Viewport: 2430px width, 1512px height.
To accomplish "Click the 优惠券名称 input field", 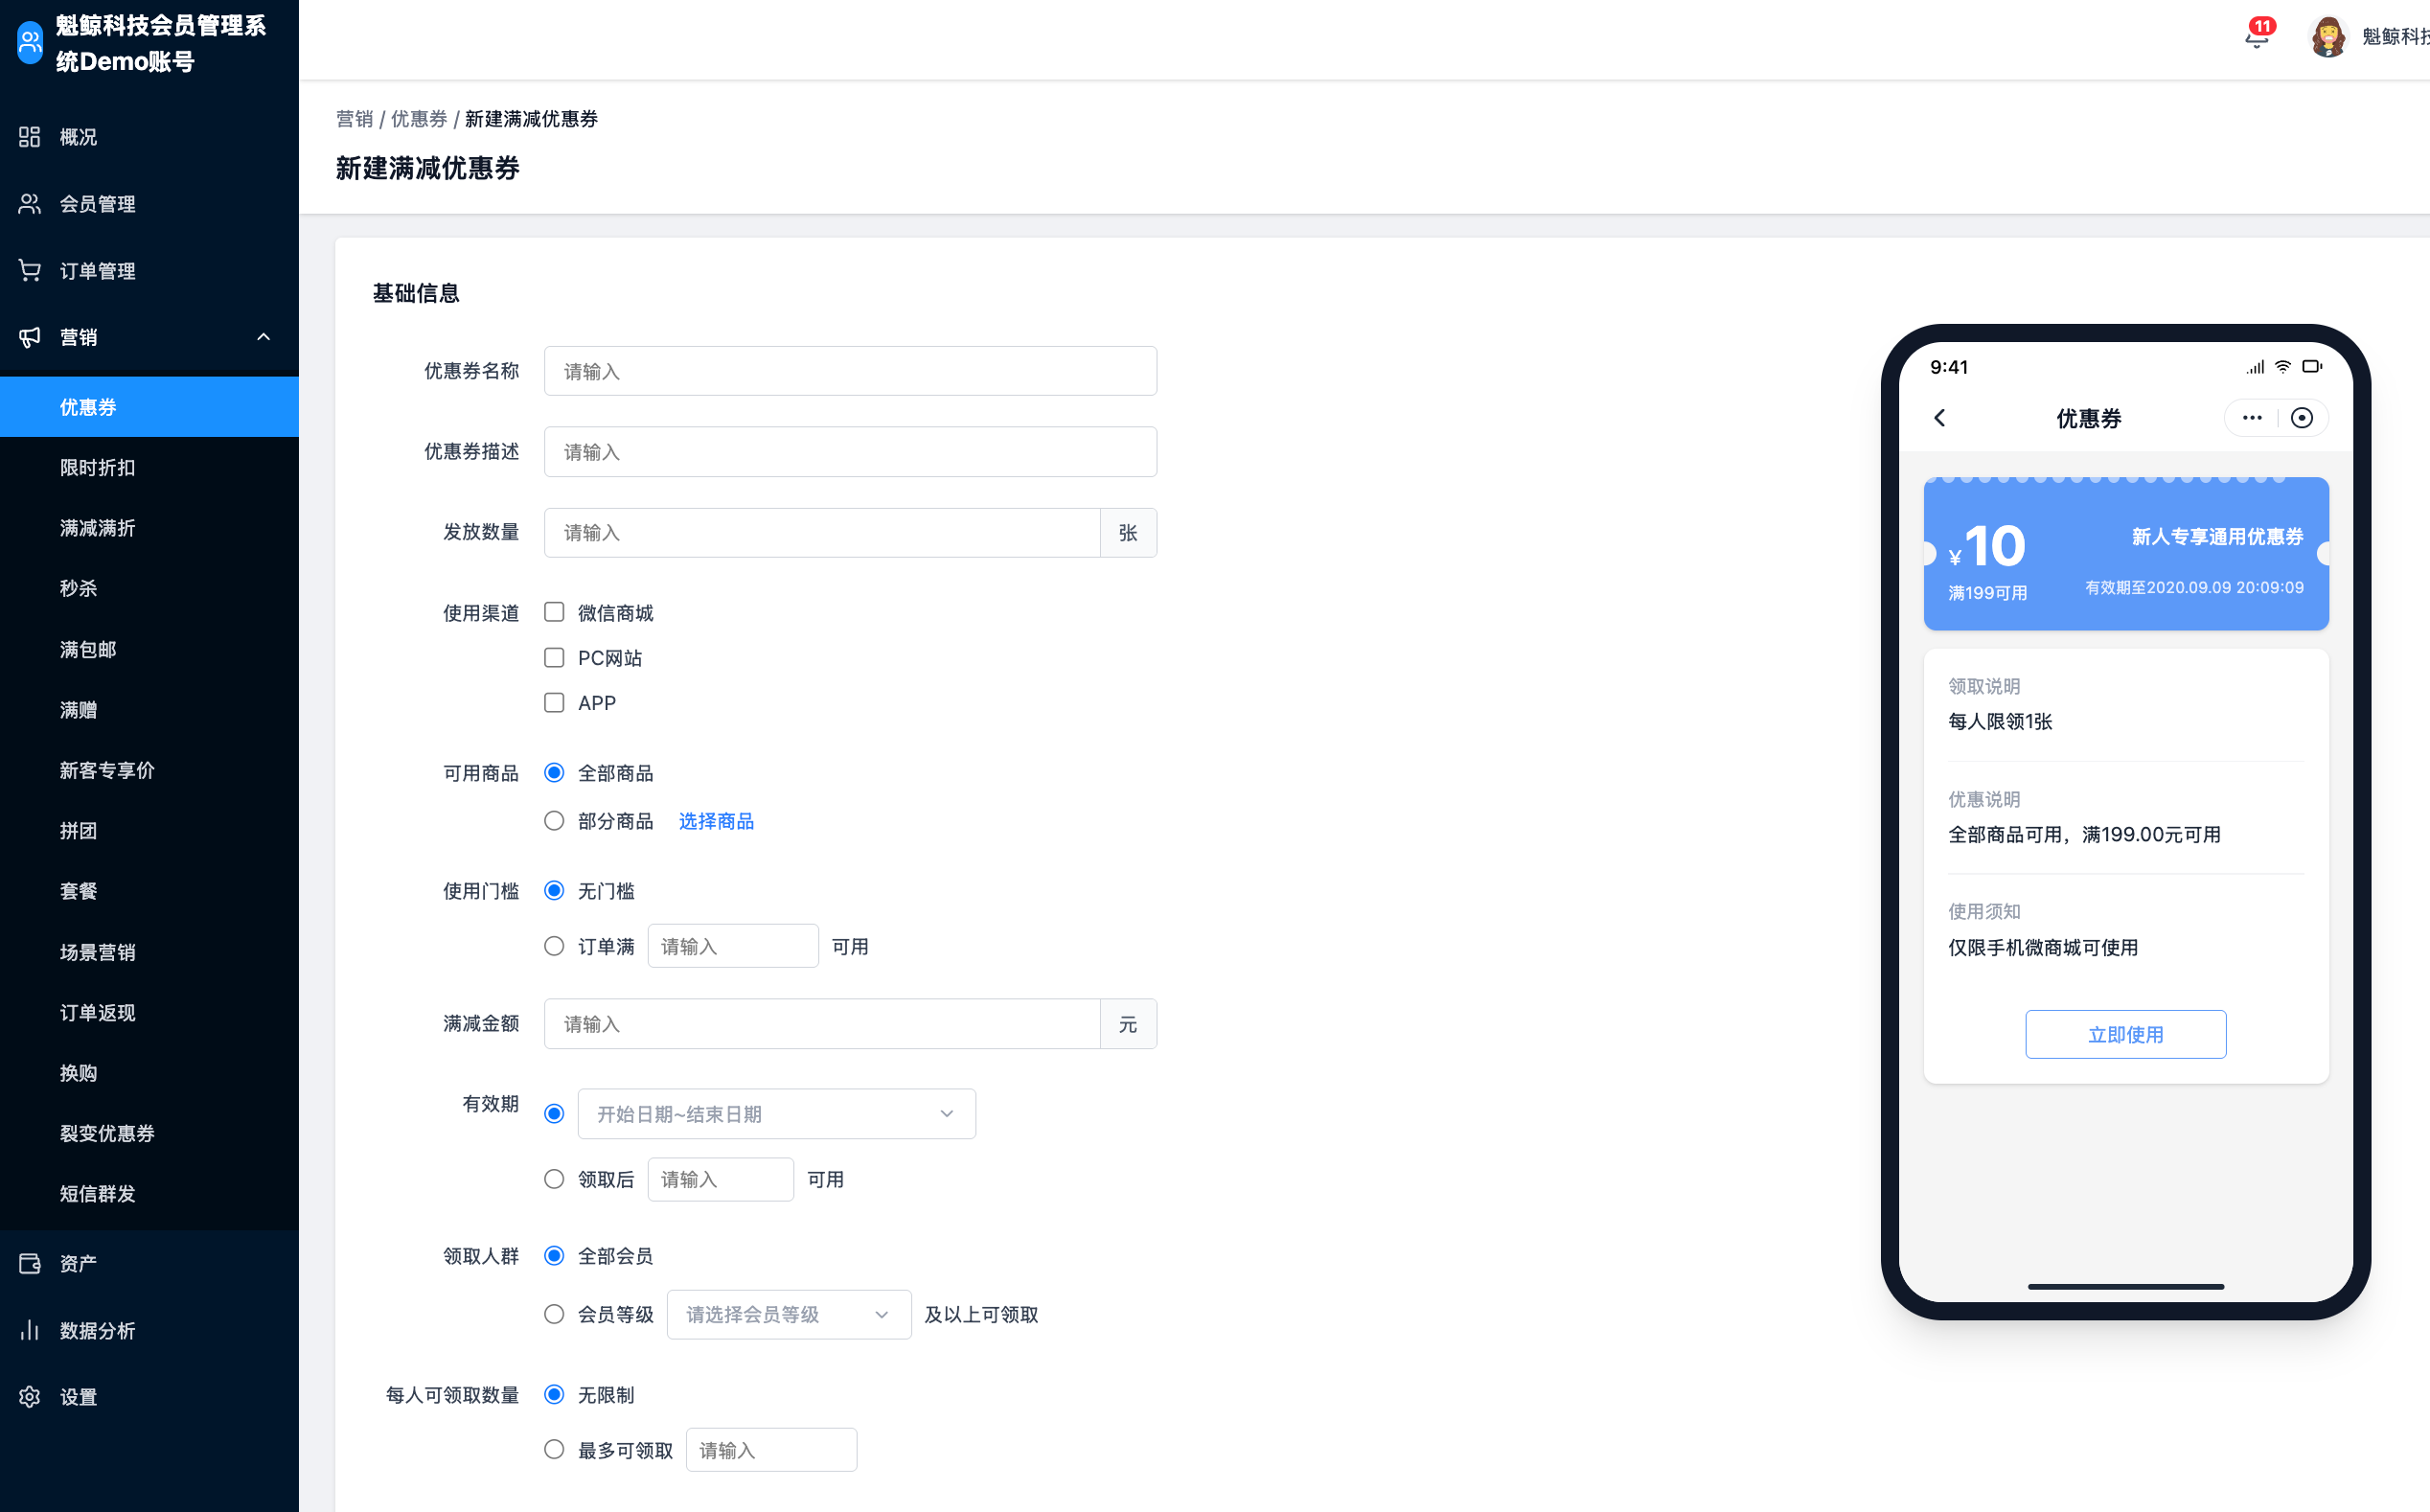I will tap(850, 371).
